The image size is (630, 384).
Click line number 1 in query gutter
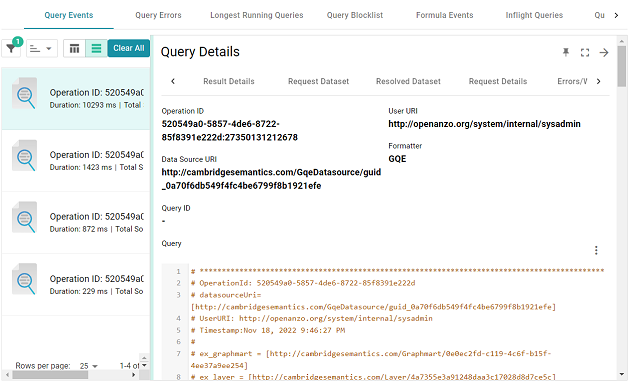coord(178,272)
